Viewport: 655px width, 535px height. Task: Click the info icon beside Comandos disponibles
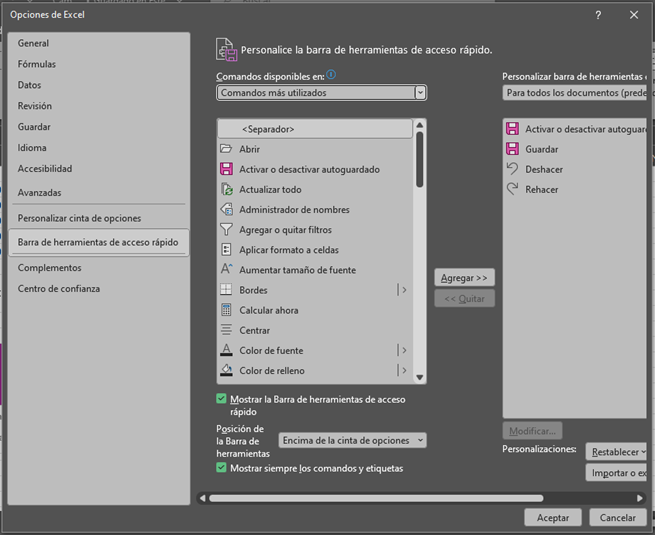[x=331, y=75]
